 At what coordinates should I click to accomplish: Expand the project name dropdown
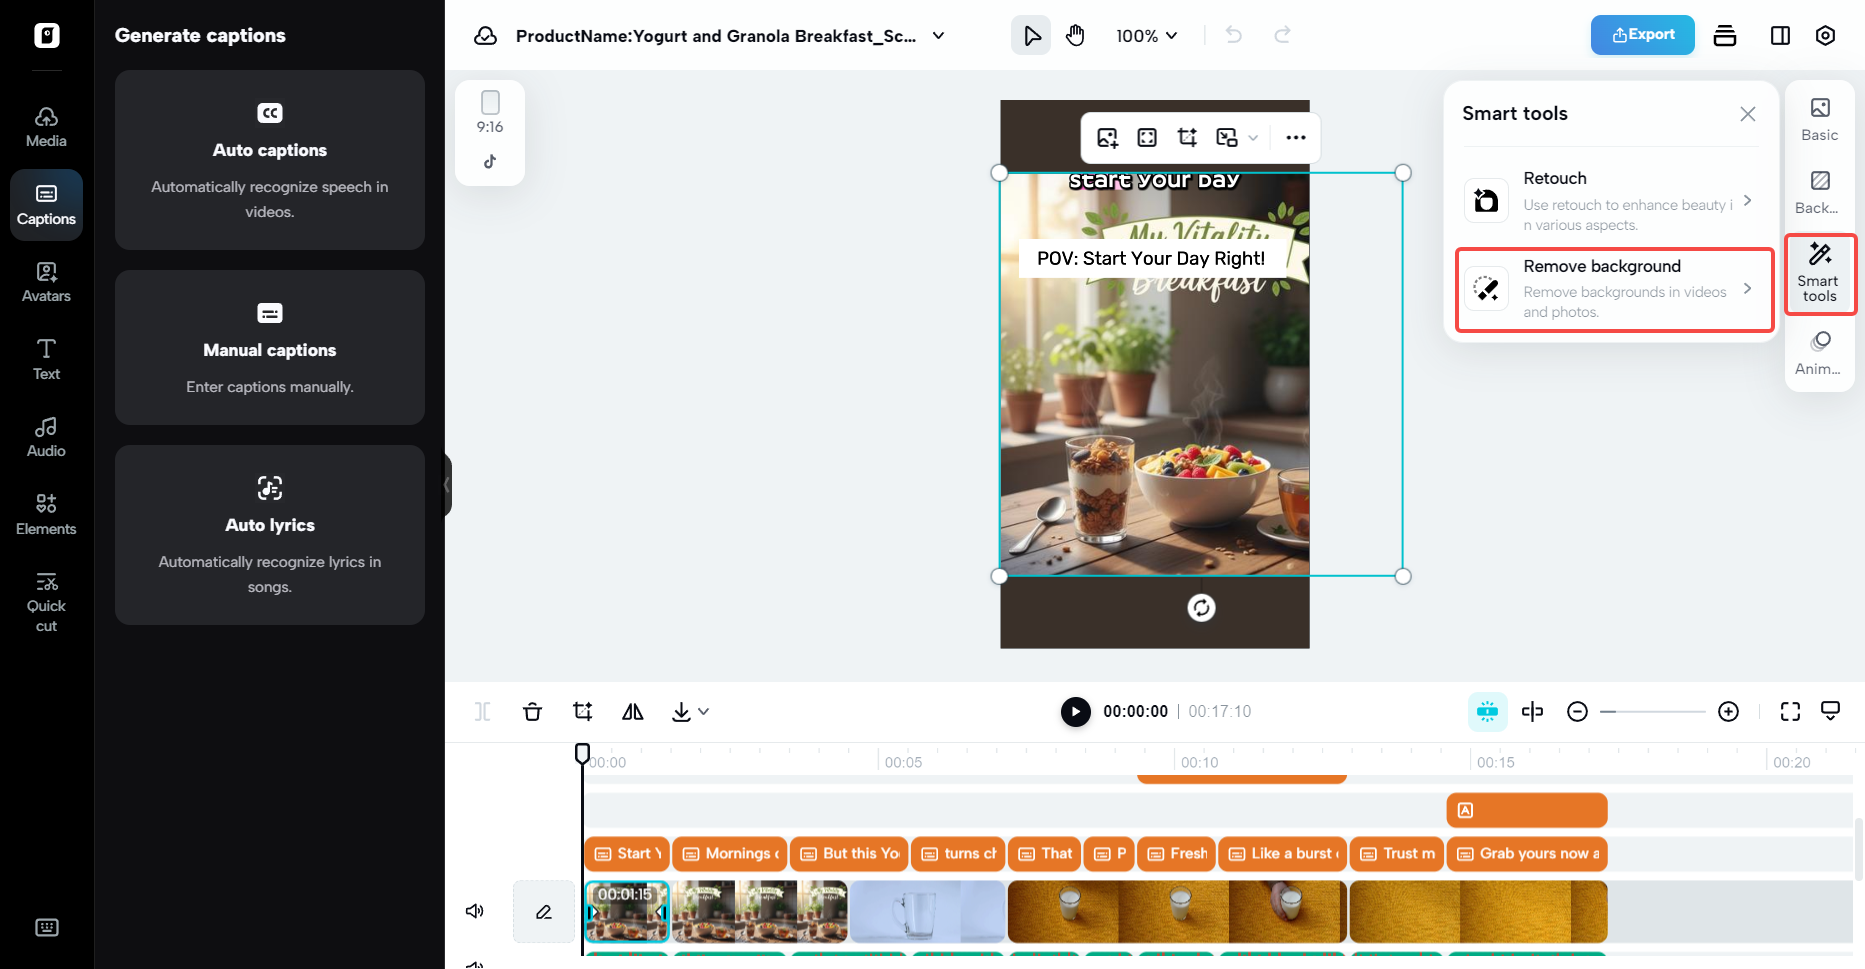click(939, 36)
